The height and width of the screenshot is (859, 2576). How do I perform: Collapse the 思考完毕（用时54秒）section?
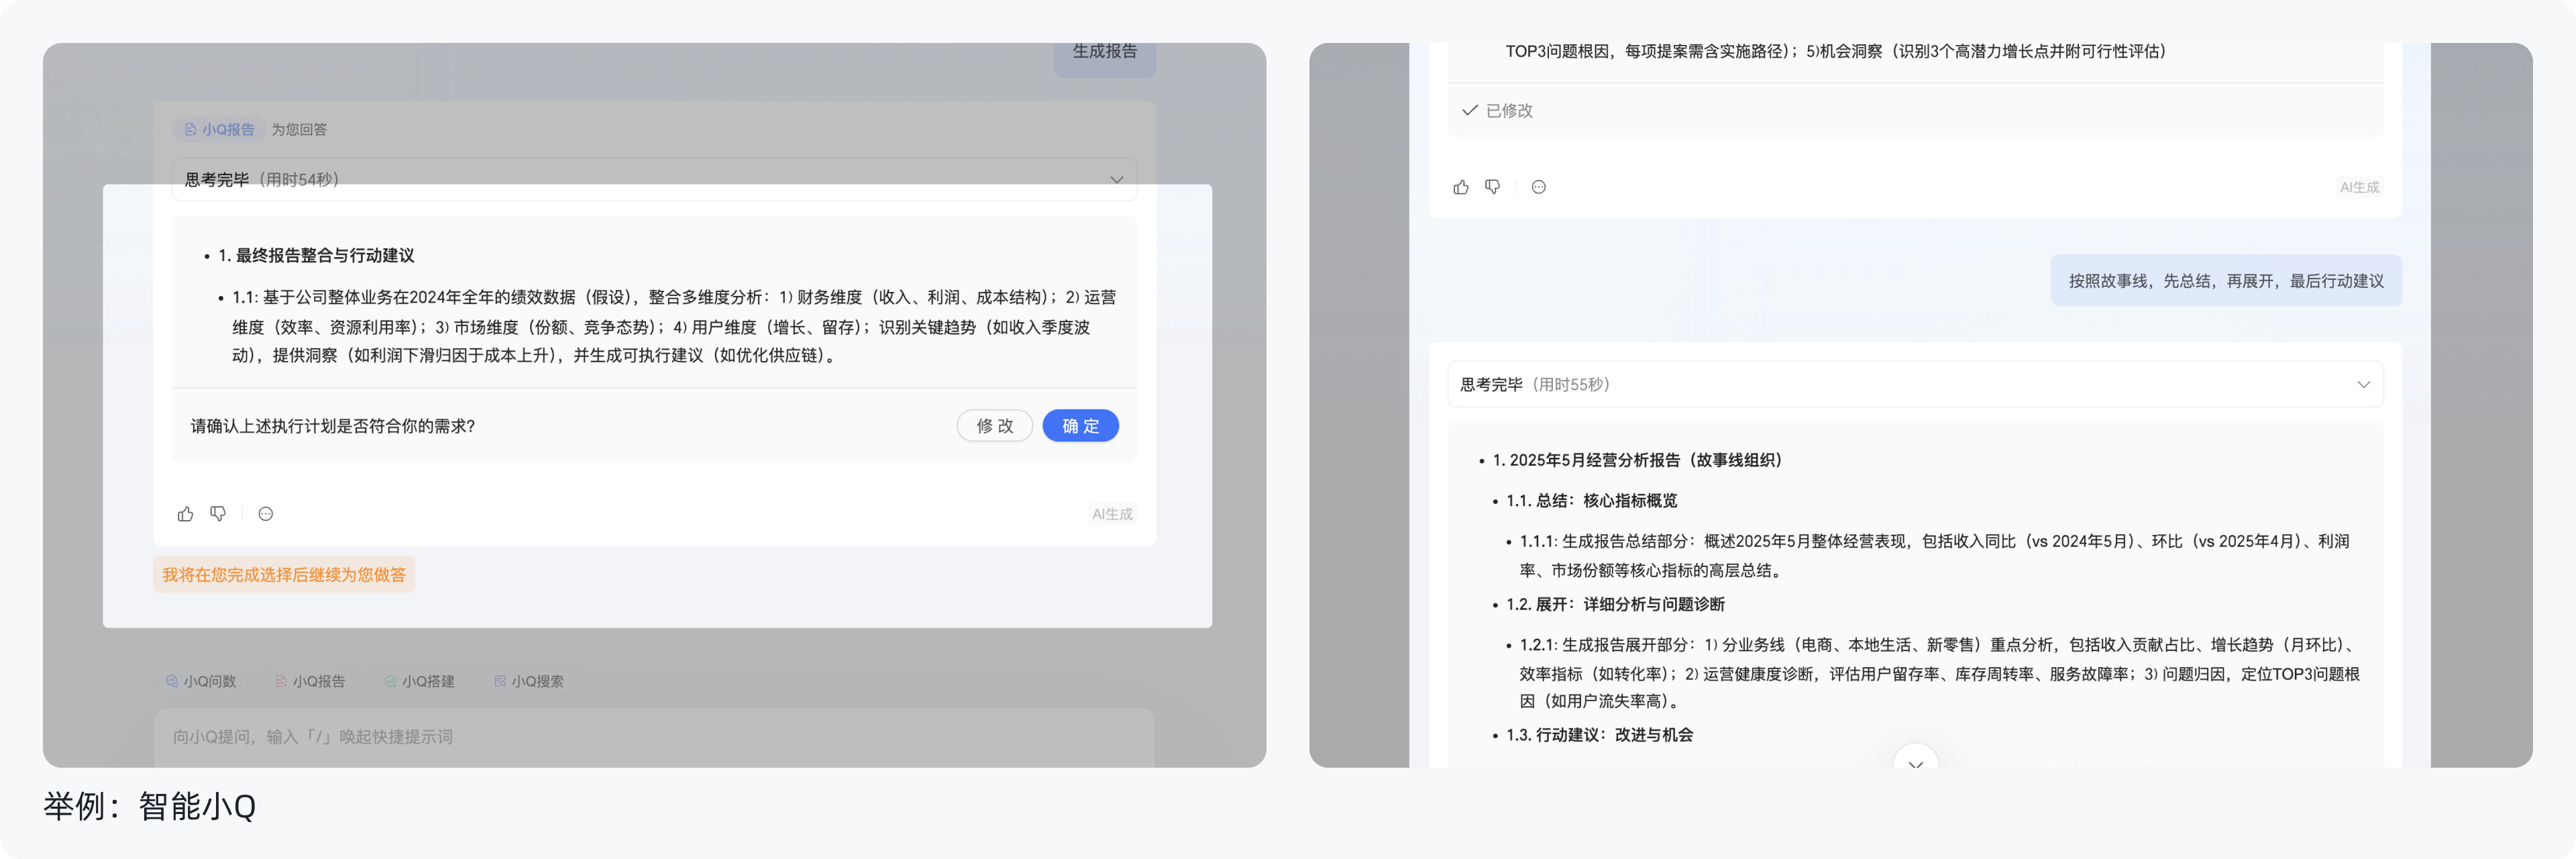(1117, 179)
